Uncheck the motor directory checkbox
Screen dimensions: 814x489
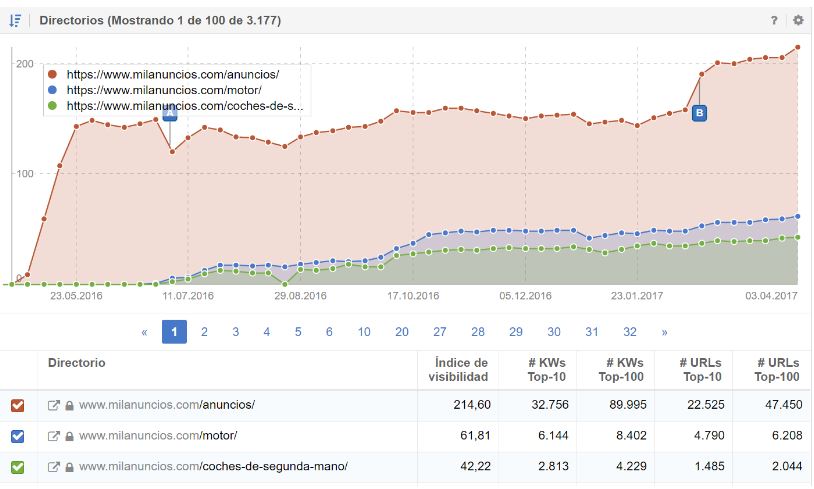pyautogui.click(x=17, y=436)
